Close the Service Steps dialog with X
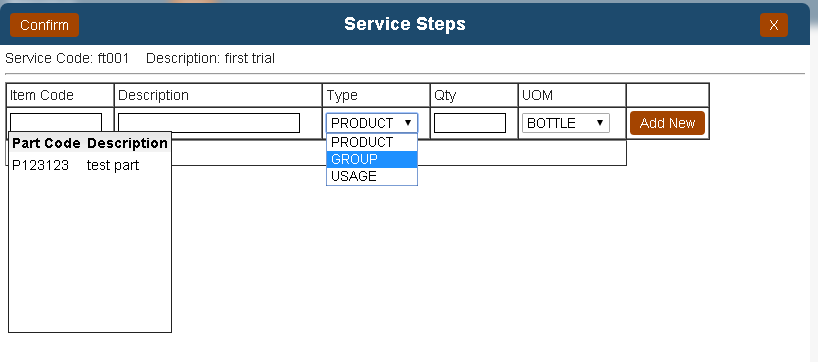 coord(774,25)
